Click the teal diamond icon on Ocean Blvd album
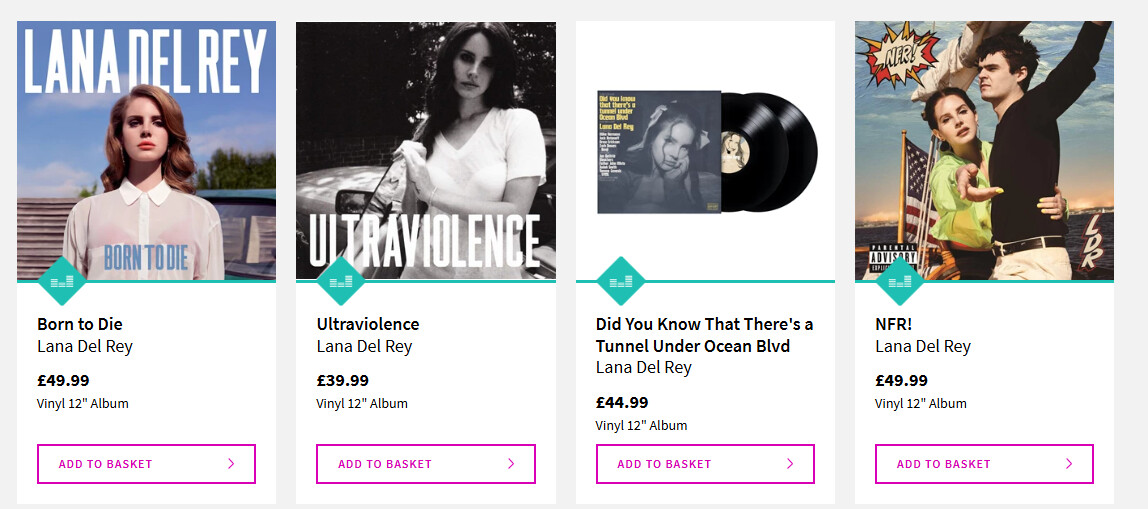1148x509 pixels. pos(621,281)
